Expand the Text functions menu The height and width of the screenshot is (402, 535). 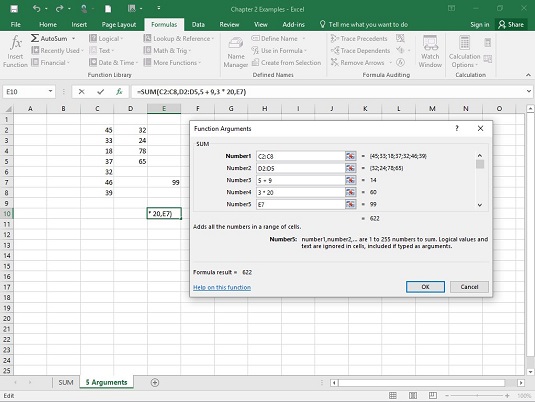(101, 51)
